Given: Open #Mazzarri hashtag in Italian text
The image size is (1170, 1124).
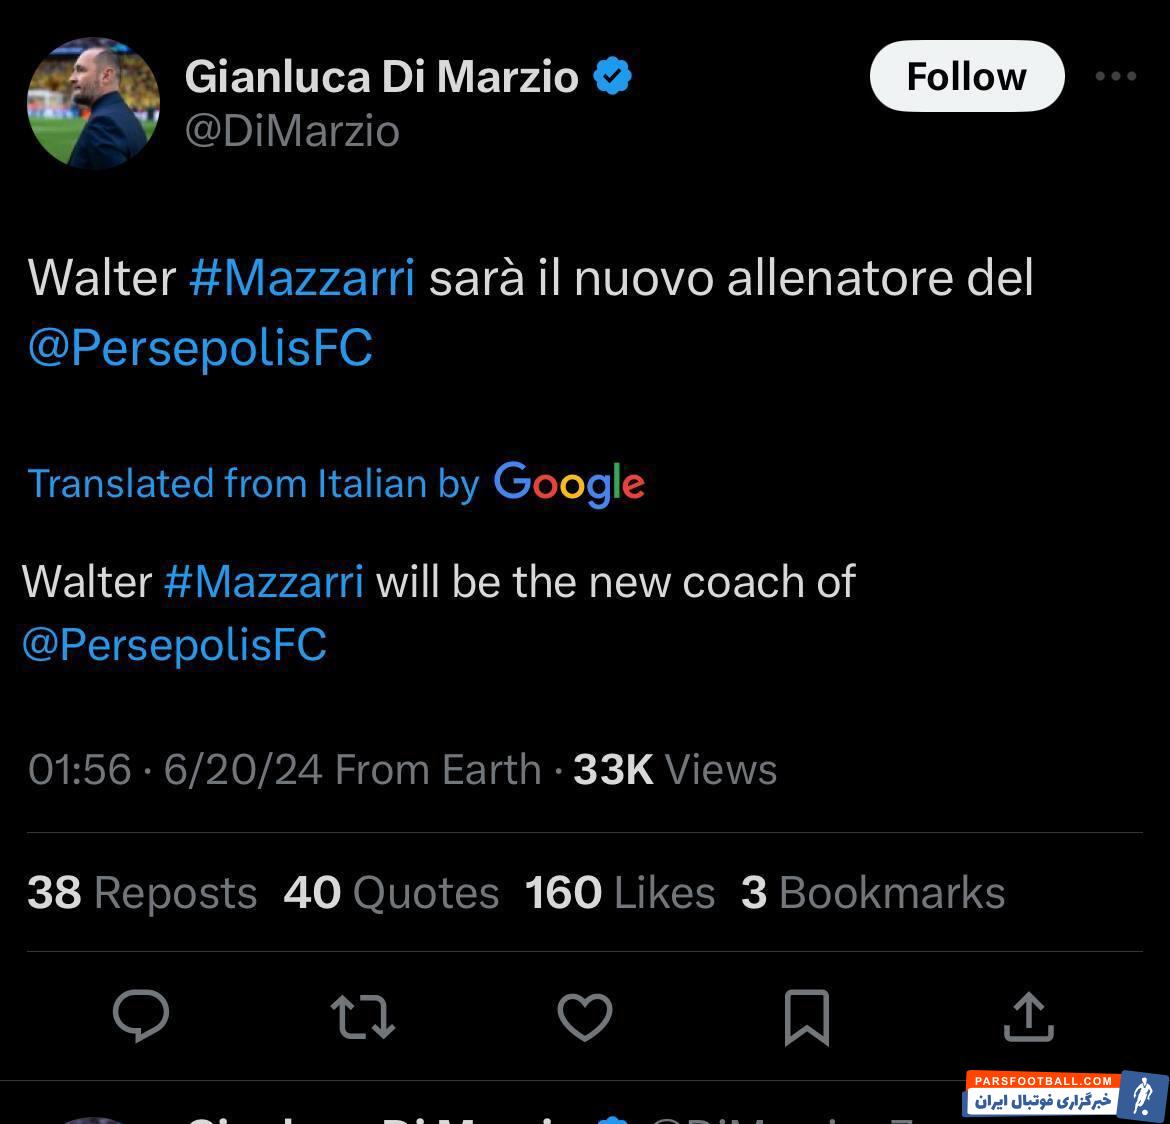Looking at the screenshot, I should click(302, 278).
